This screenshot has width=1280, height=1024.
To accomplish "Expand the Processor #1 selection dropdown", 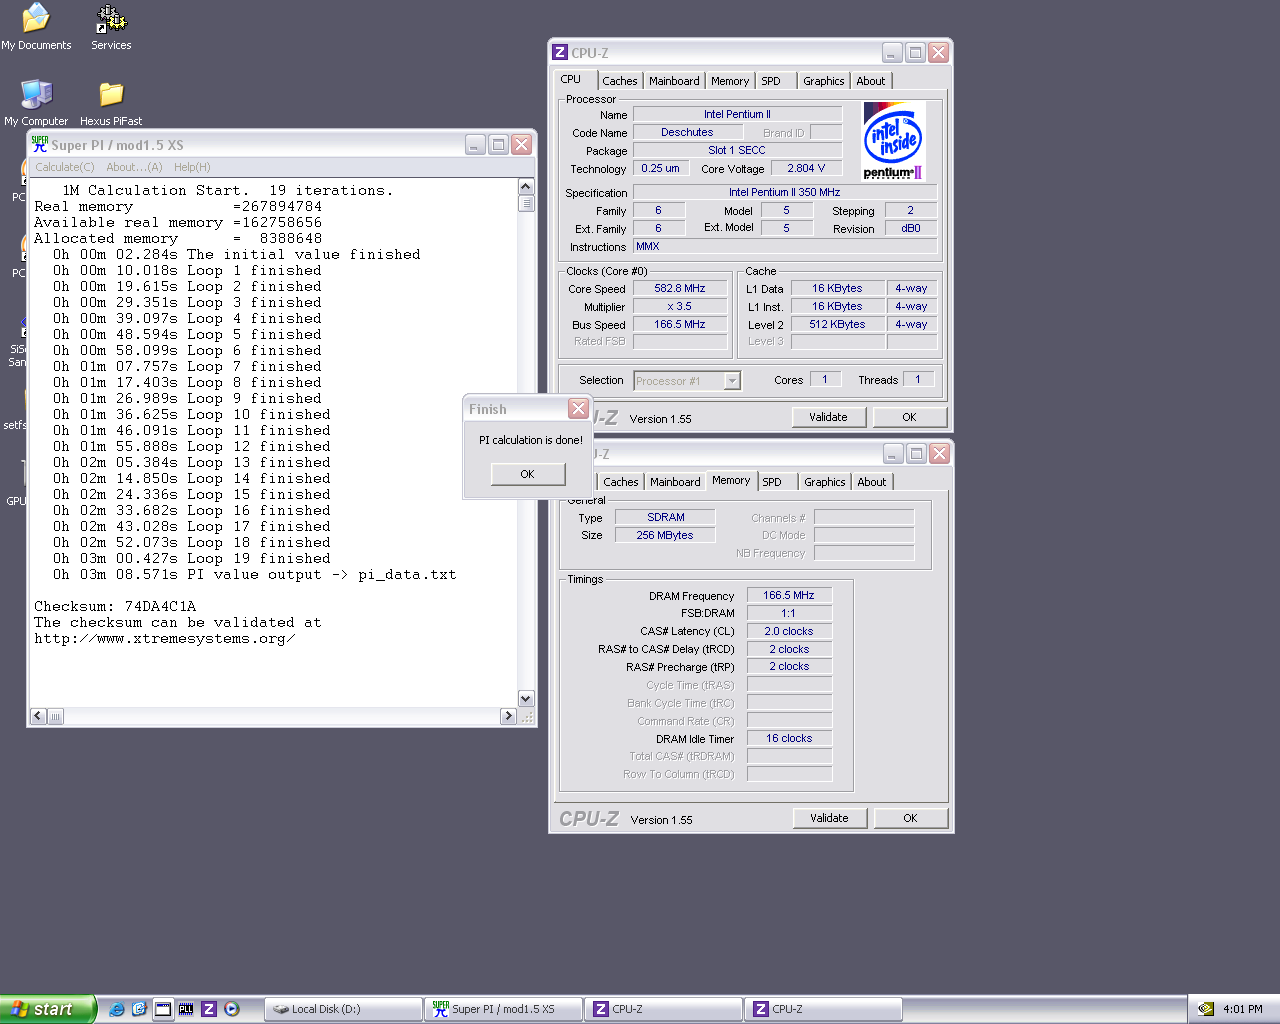I will point(732,380).
